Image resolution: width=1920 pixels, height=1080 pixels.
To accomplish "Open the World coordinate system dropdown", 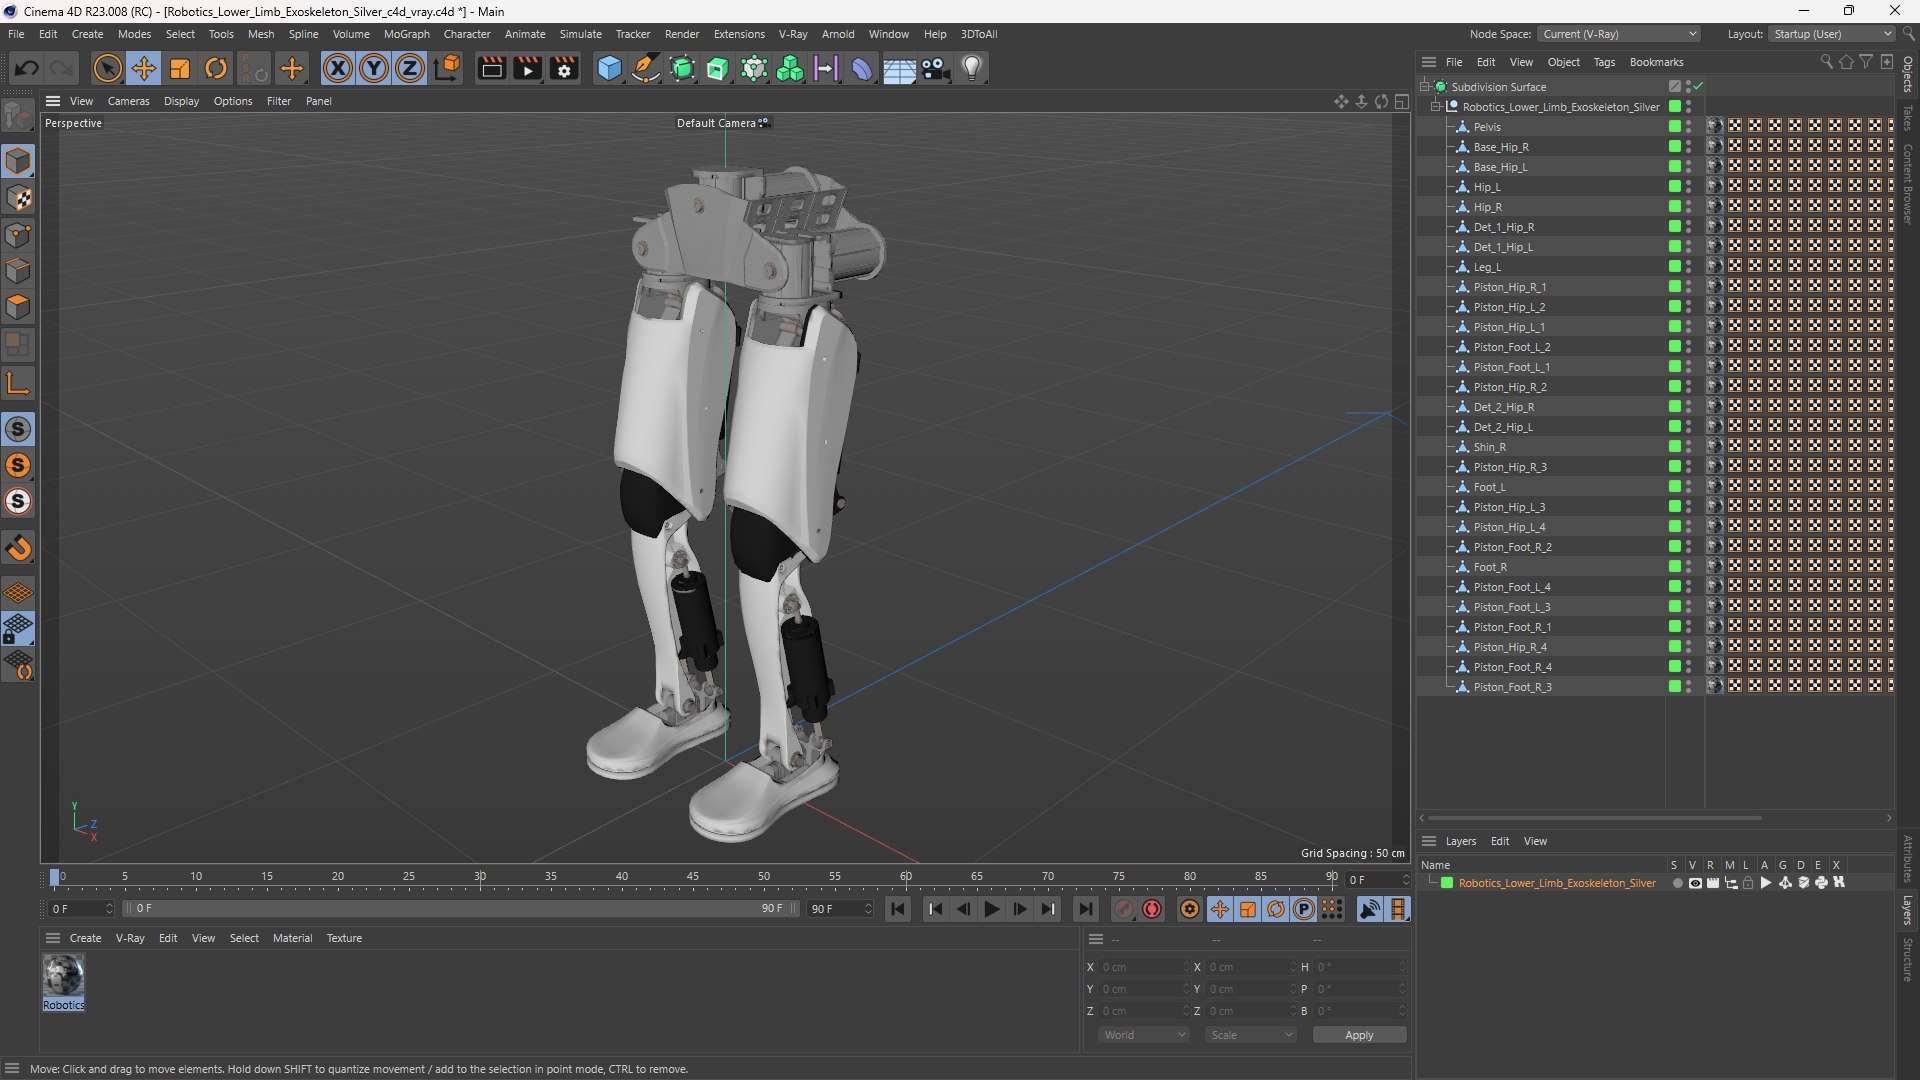I will 1144,1035.
